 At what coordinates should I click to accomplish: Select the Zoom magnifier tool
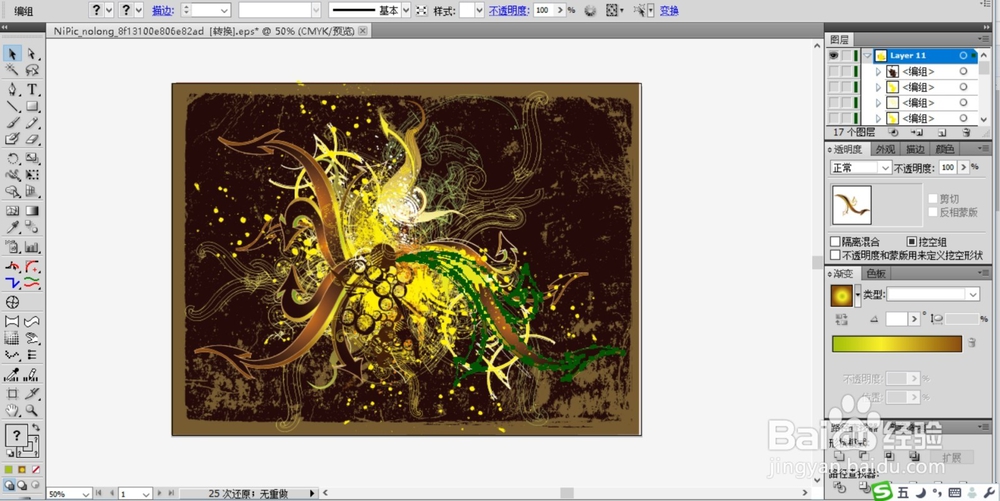[32, 410]
